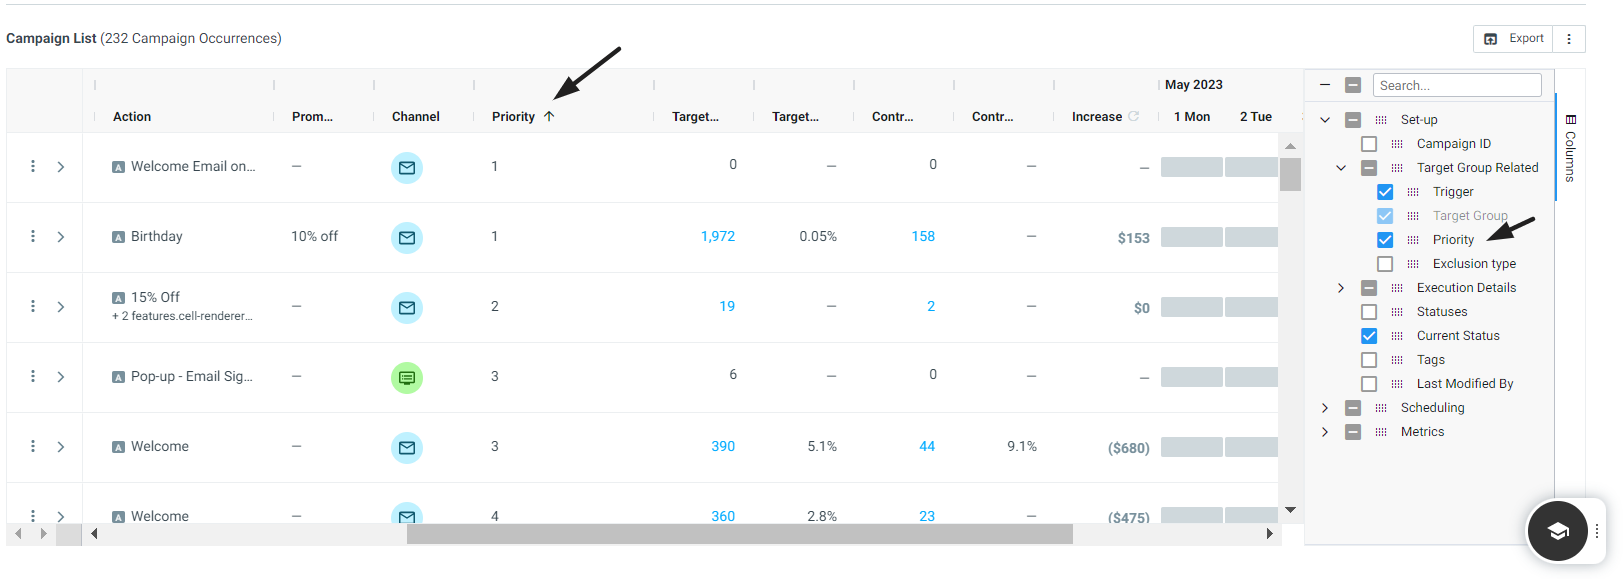Click horizontal scrollbar left arrow
Viewport: 1624px width, 579px height.
(94, 534)
